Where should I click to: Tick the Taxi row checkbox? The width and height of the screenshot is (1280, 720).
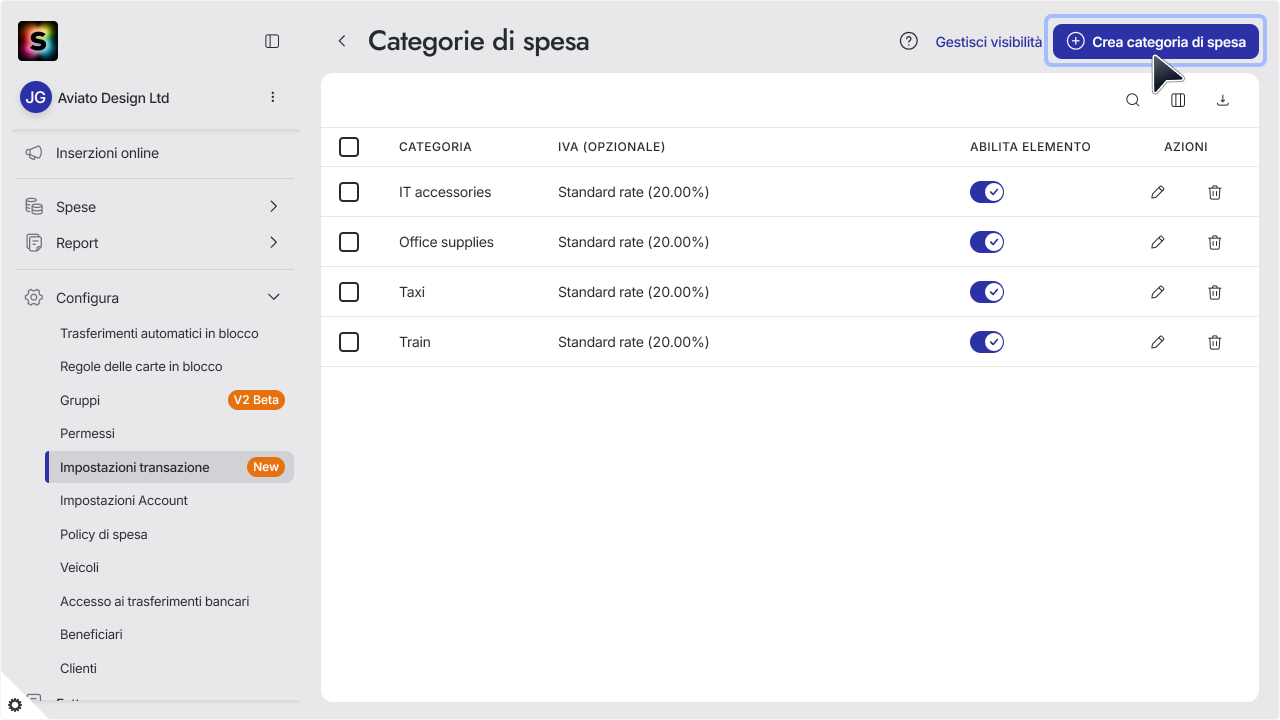[x=349, y=292]
